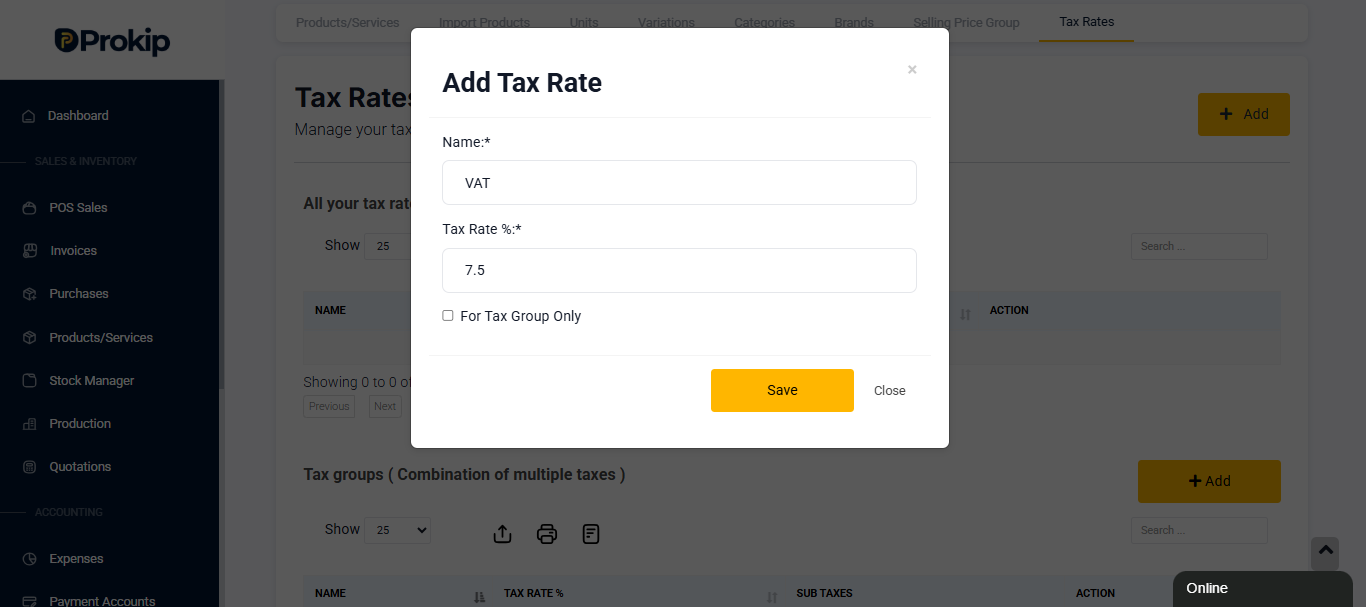This screenshot has height=607, width=1366.
Task: Focus the Tax Rate % input field
Action: click(x=679, y=270)
